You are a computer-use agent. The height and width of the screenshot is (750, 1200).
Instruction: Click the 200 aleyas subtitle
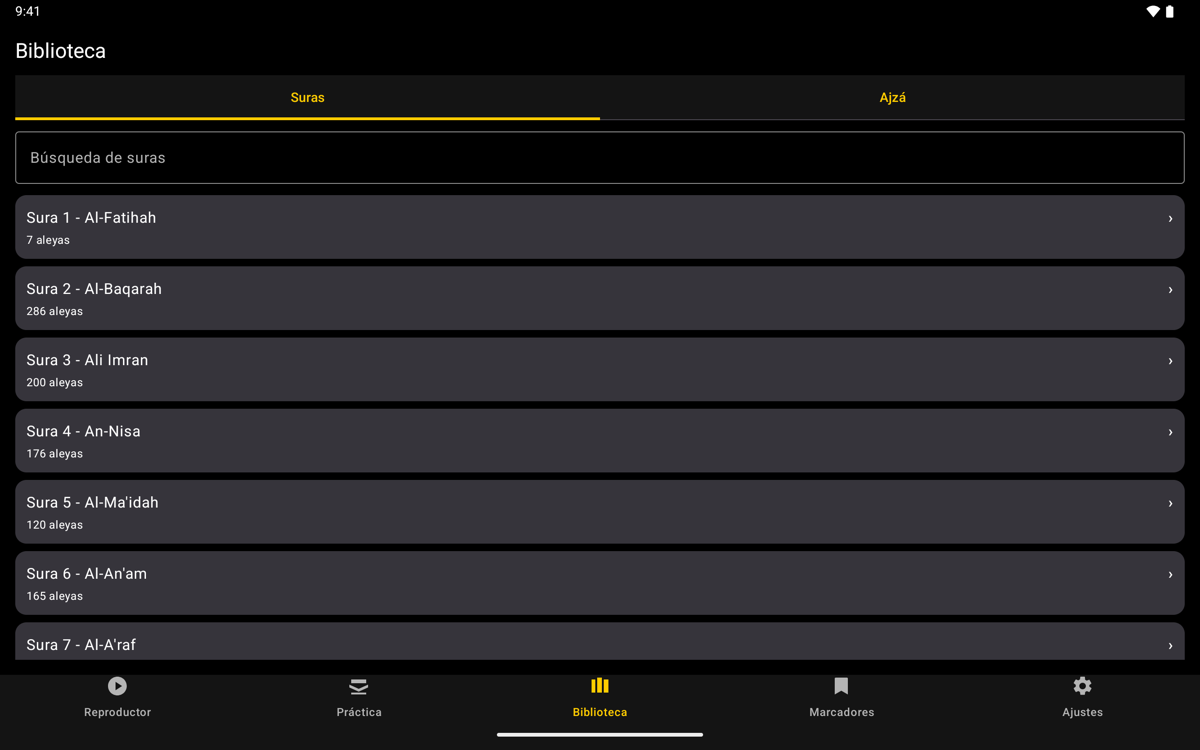54,382
